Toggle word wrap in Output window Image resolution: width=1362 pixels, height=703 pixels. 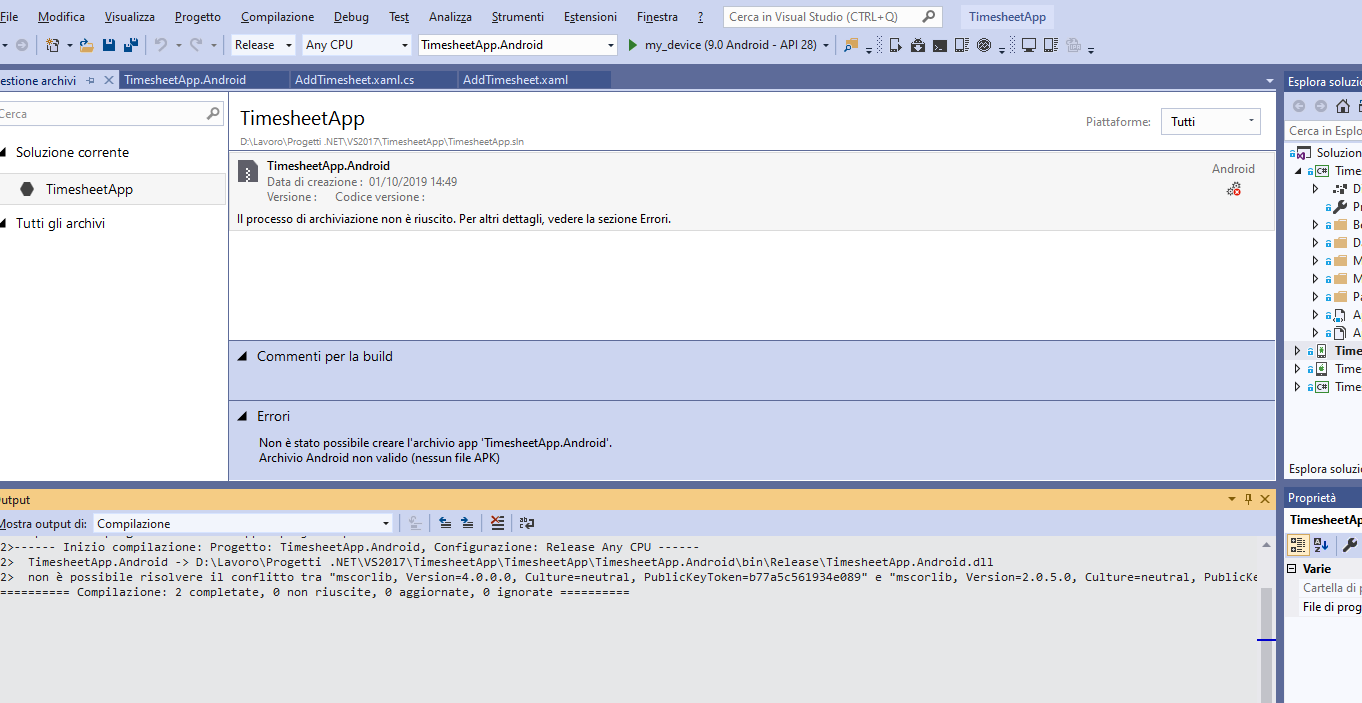click(x=527, y=523)
